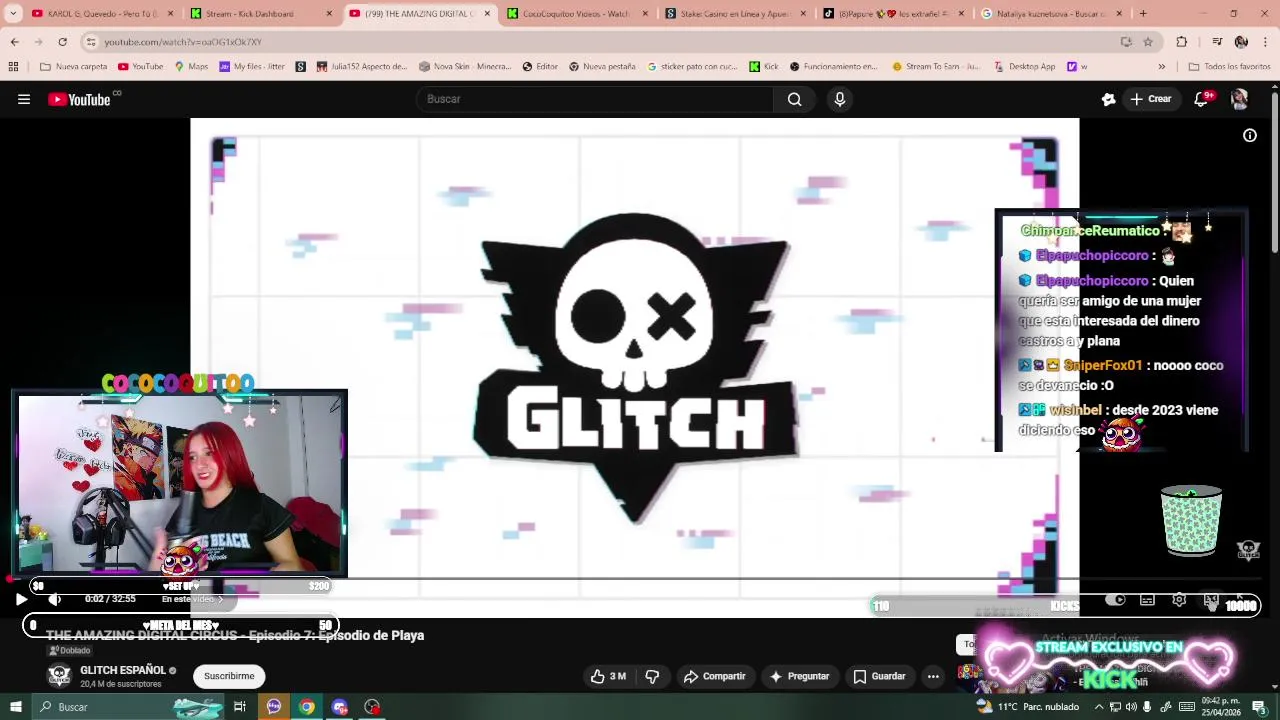Play the video
The width and height of the screenshot is (1280, 720).
21,599
